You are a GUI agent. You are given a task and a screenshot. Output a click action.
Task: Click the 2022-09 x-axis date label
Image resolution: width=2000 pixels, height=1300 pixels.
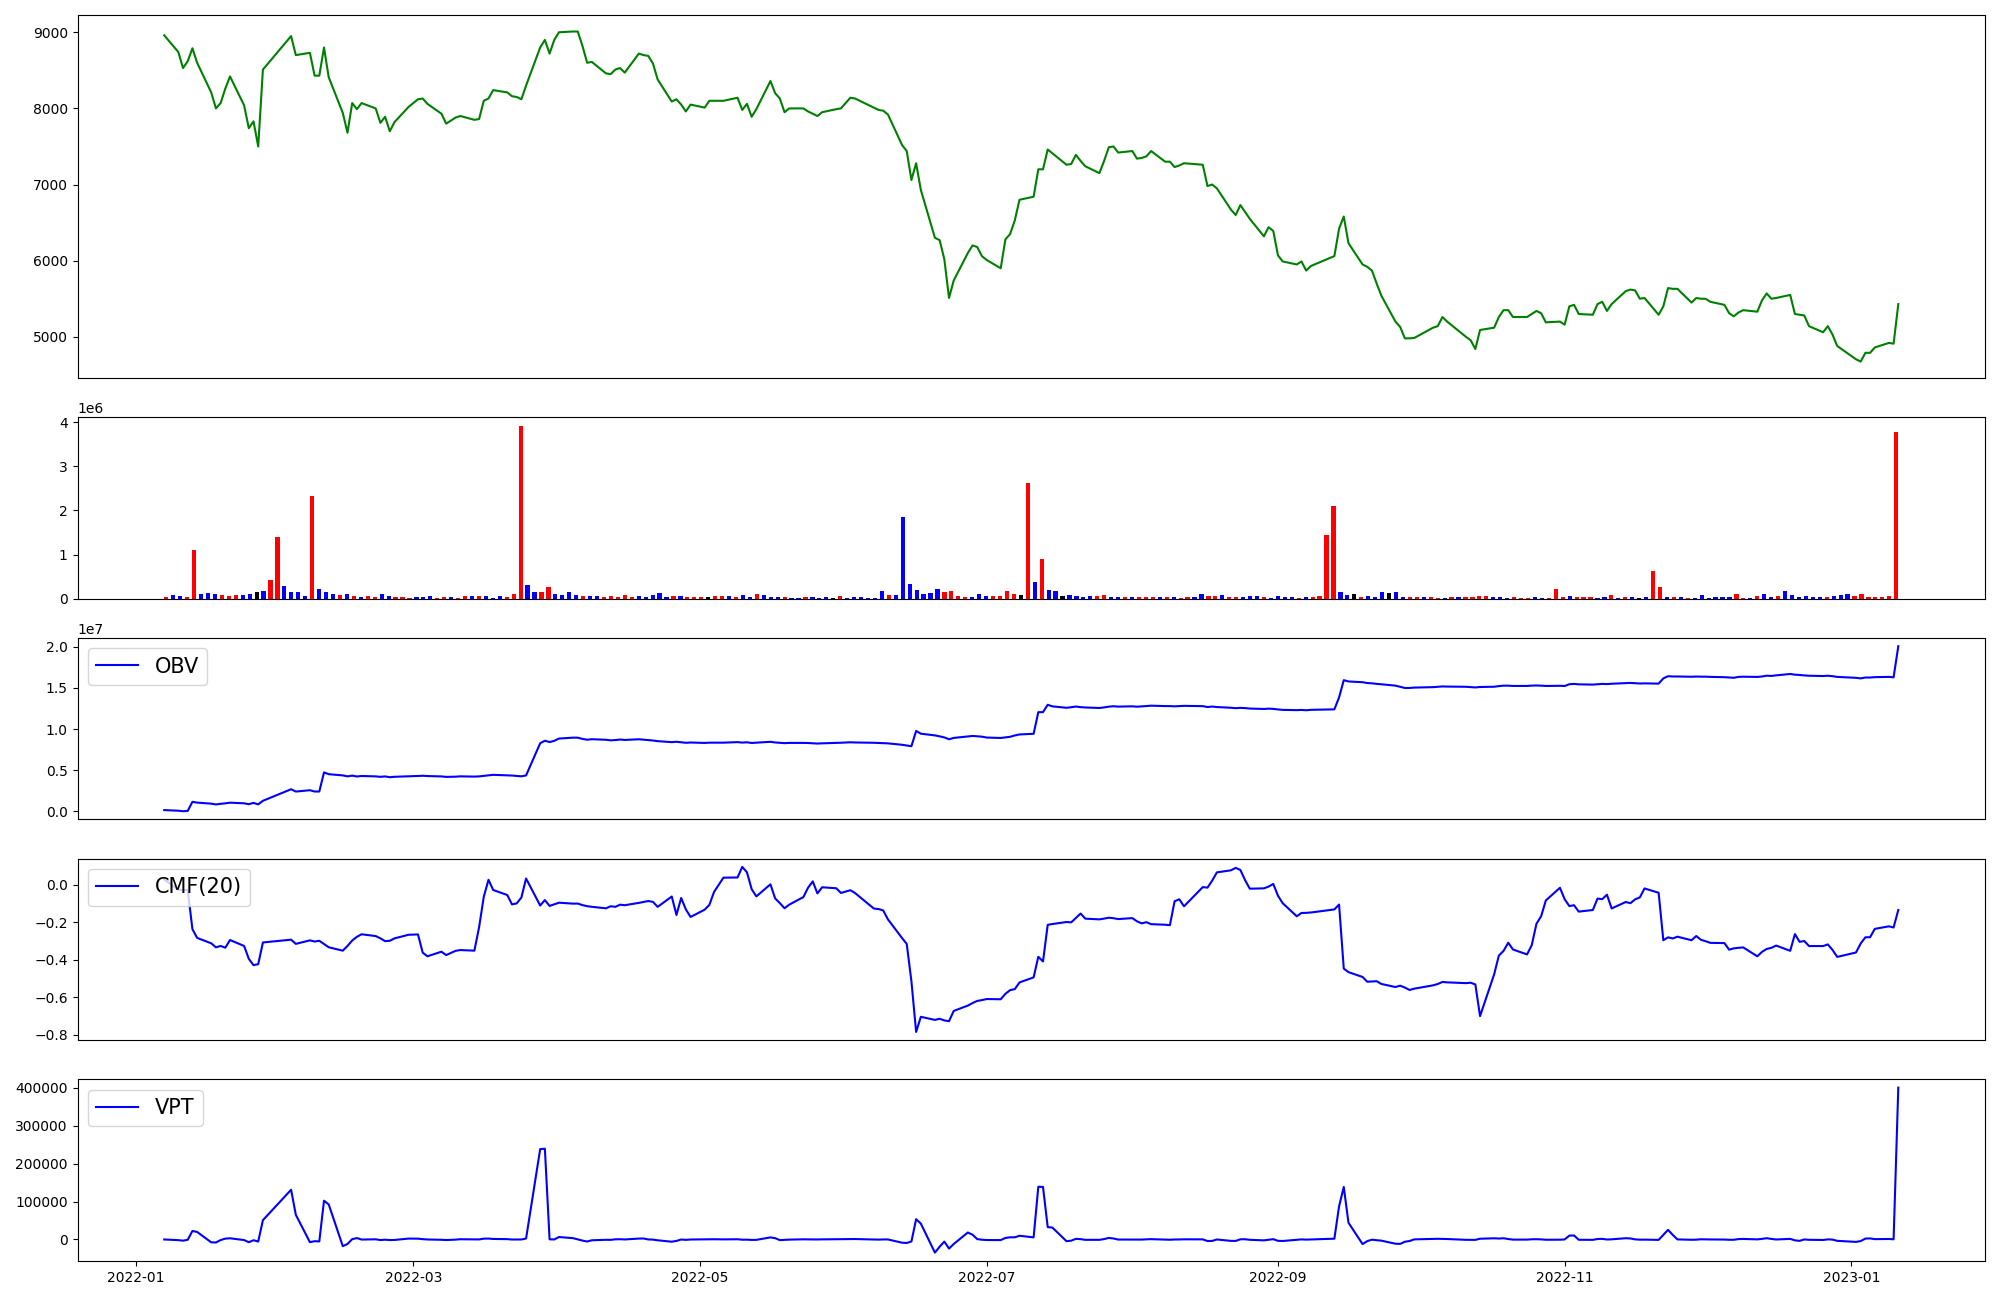[x=1278, y=1277]
